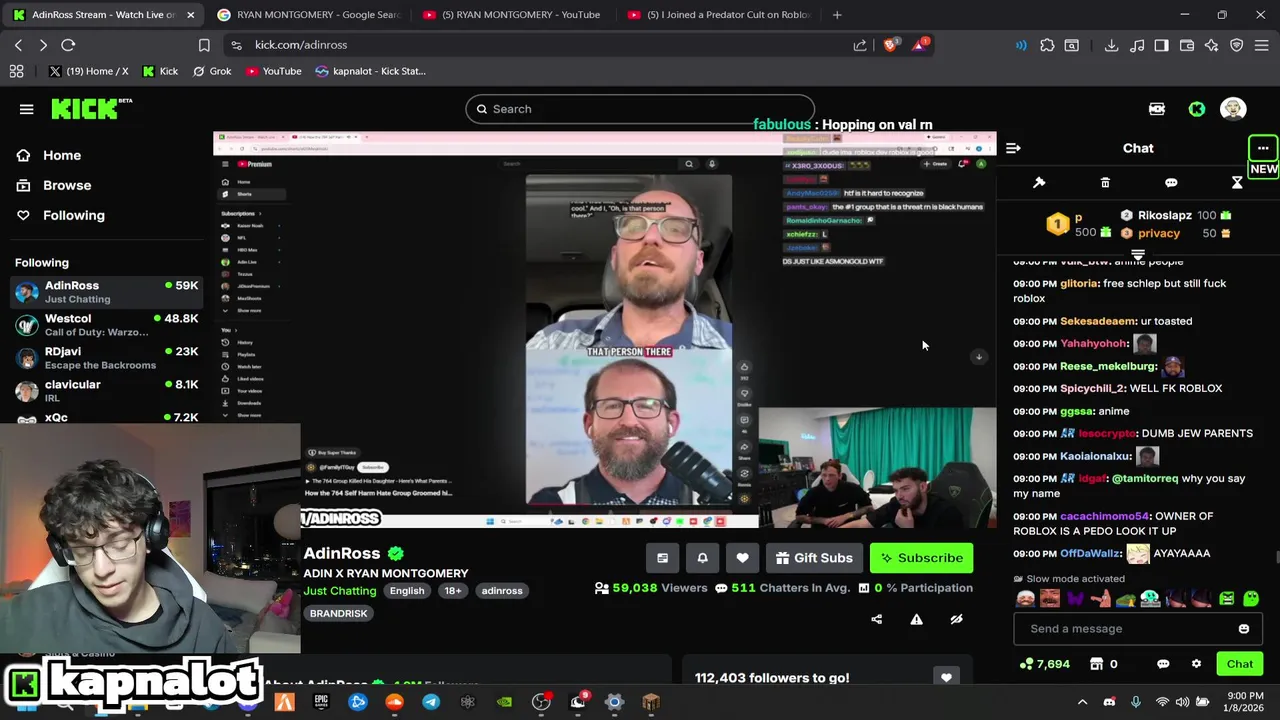
Task: Click the Gift Subs button
Action: (x=813, y=558)
